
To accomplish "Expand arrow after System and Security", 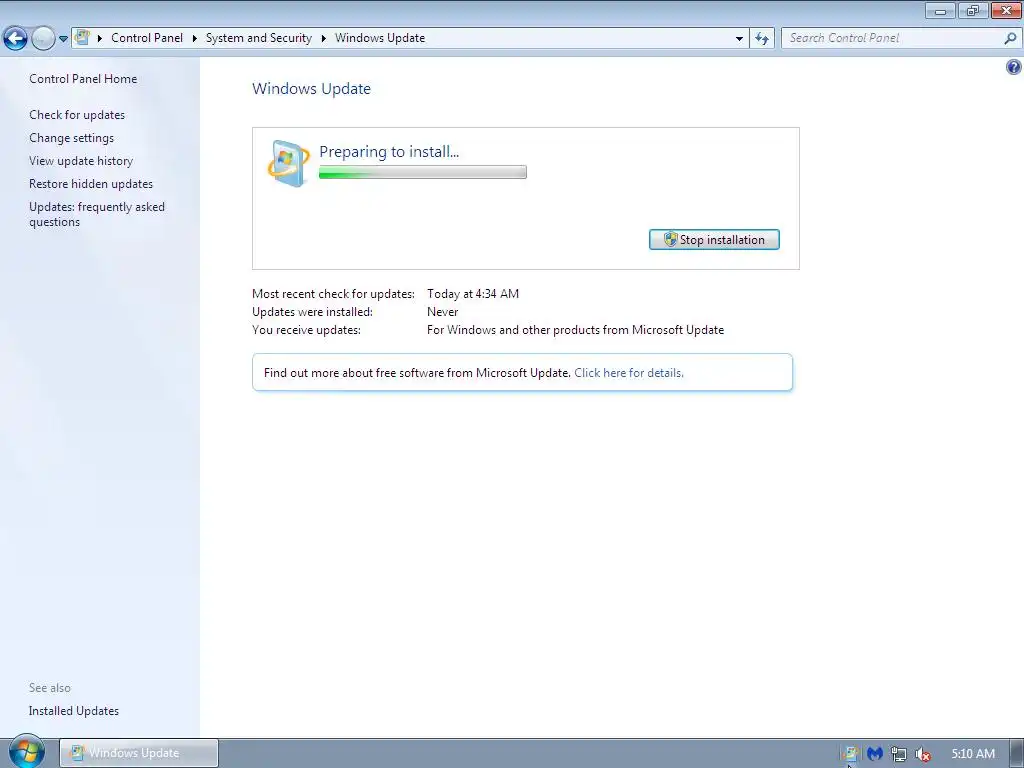I will pyautogui.click(x=323, y=38).
